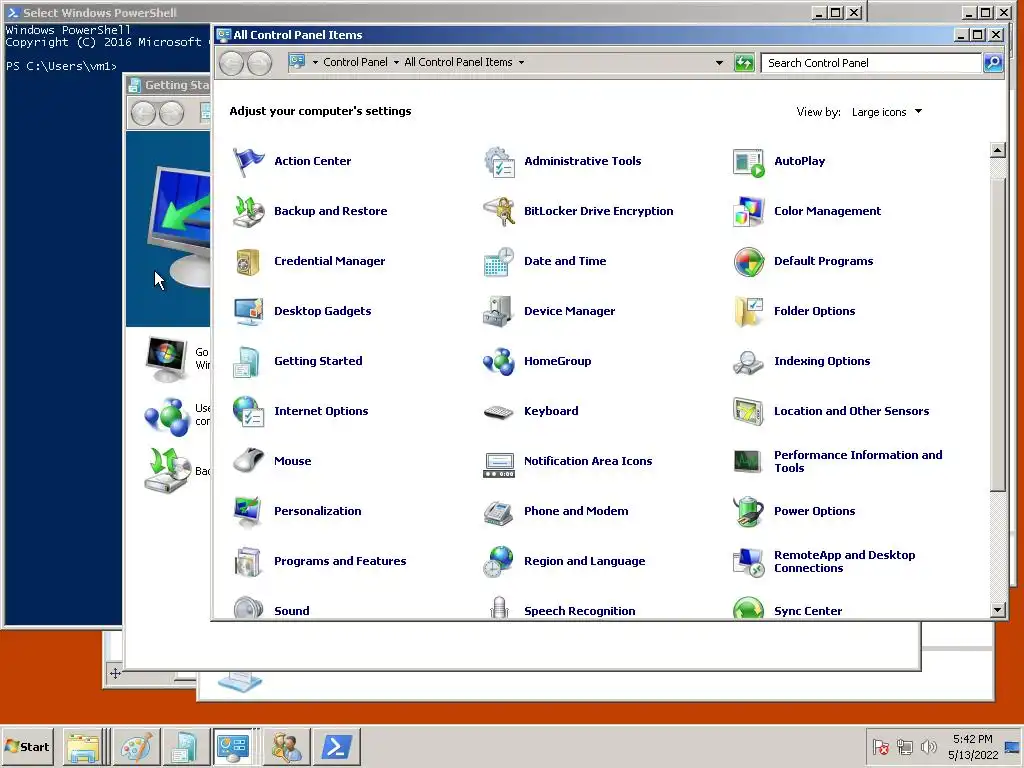Open the Speech Recognition link
This screenshot has height=768, width=1024.
tap(579, 611)
